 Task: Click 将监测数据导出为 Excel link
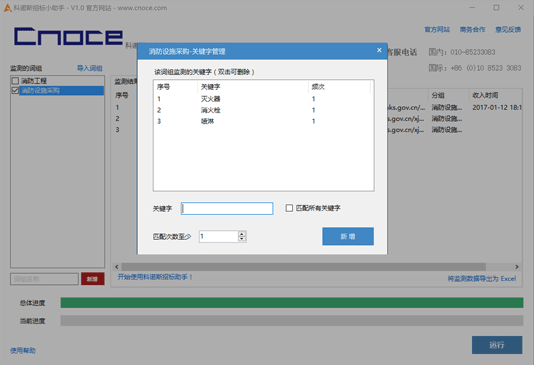pos(482,279)
